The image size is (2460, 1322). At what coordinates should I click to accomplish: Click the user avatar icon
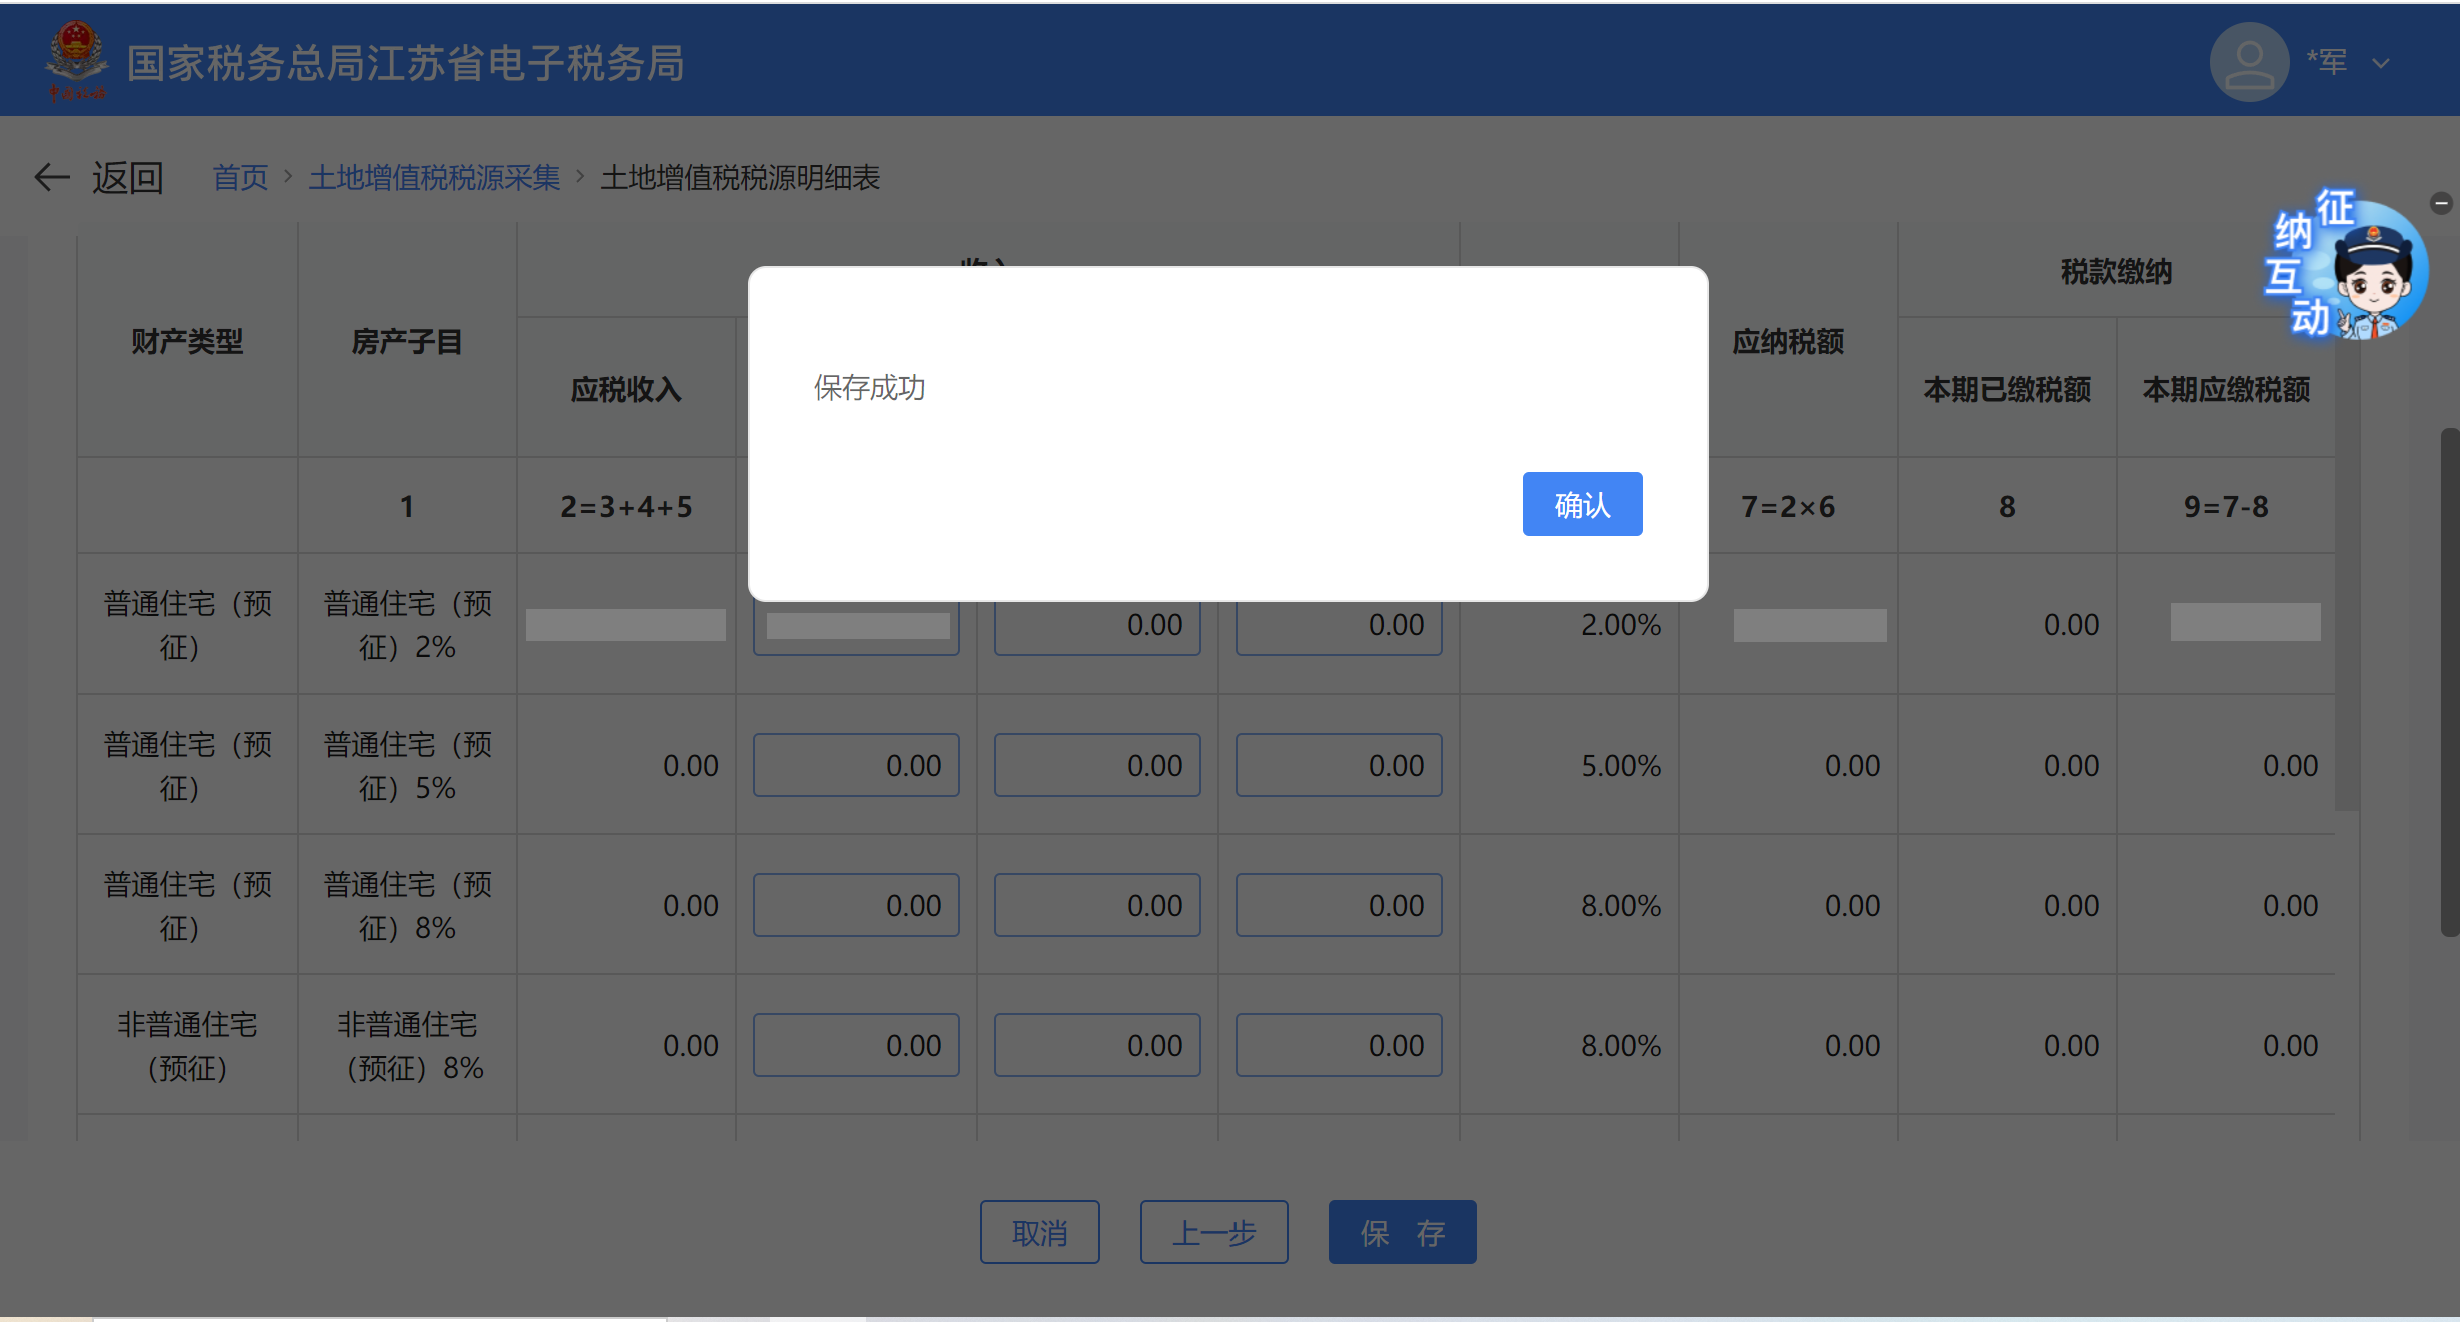[x=2248, y=62]
